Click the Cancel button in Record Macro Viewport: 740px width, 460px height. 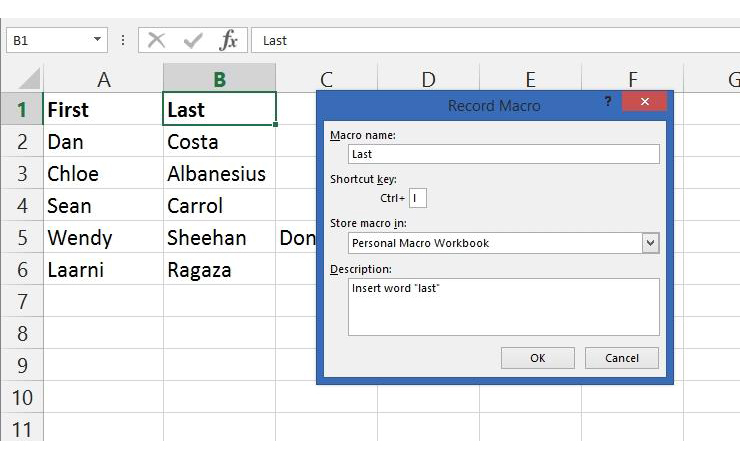tap(621, 358)
